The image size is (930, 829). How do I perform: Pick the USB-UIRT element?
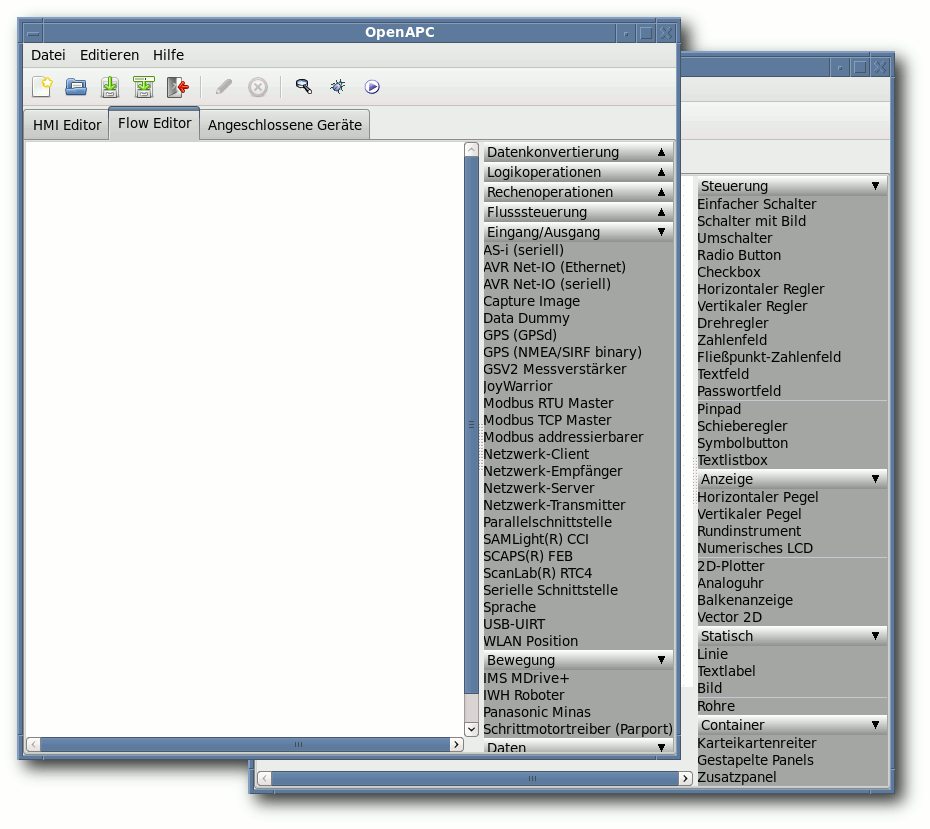514,624
